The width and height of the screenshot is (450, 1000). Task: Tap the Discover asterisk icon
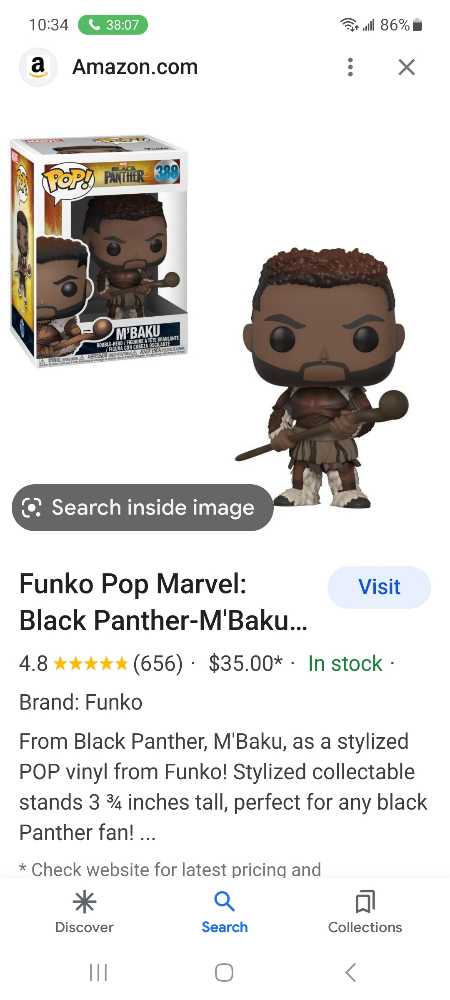tap(84, 902)
